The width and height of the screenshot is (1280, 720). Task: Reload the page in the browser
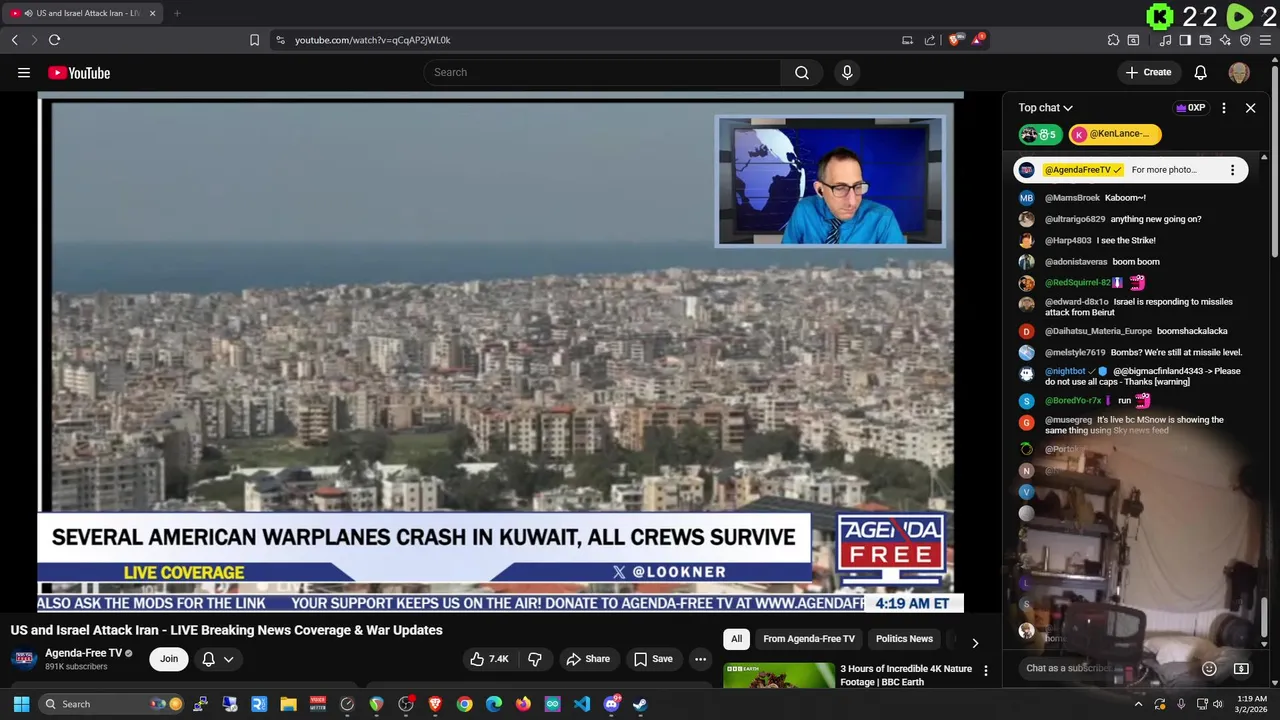click(x=54, y=40)
